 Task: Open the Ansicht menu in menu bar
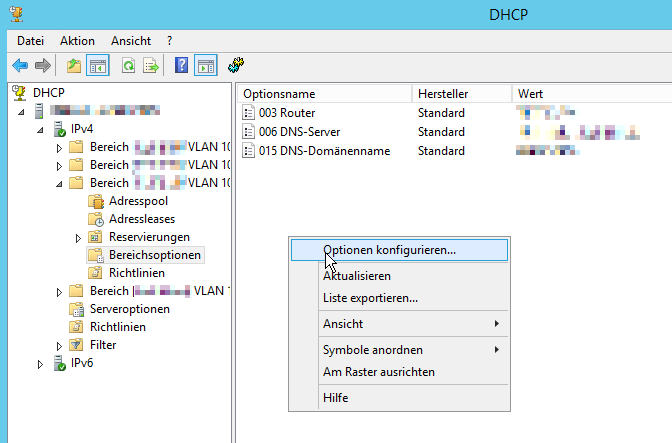(x=131, y=40)
